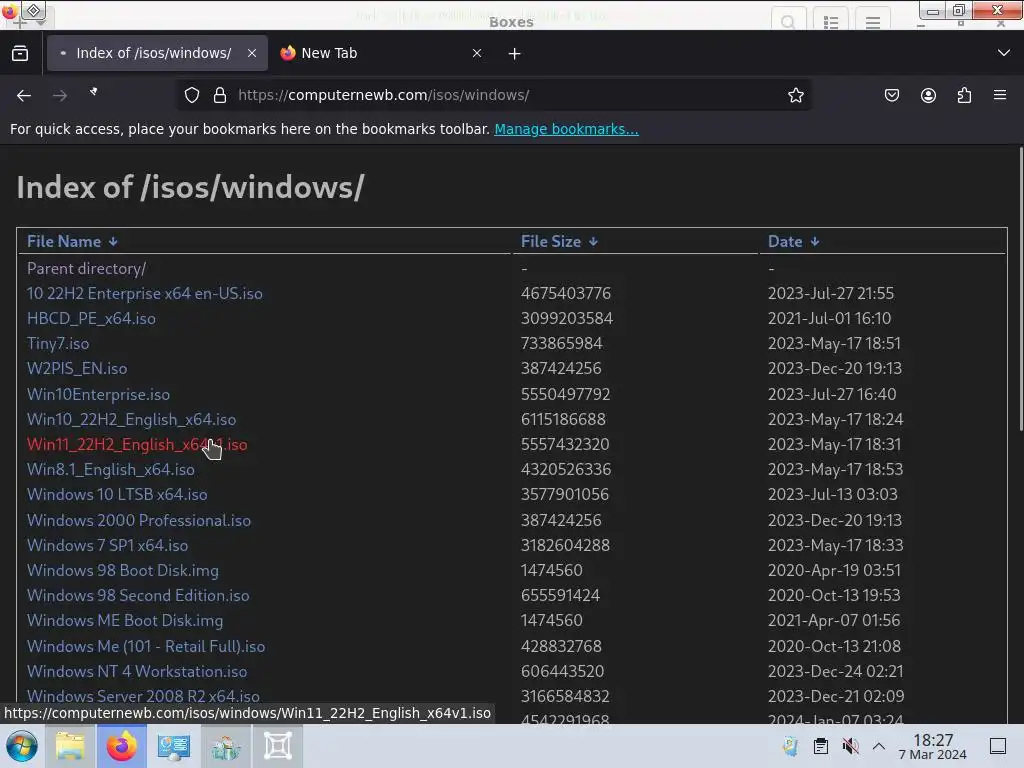Sort by File Name column header

(x=72, y=242)
